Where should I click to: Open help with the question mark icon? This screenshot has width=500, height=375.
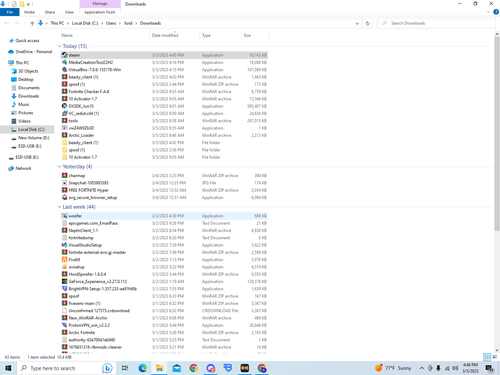point(496,12)
